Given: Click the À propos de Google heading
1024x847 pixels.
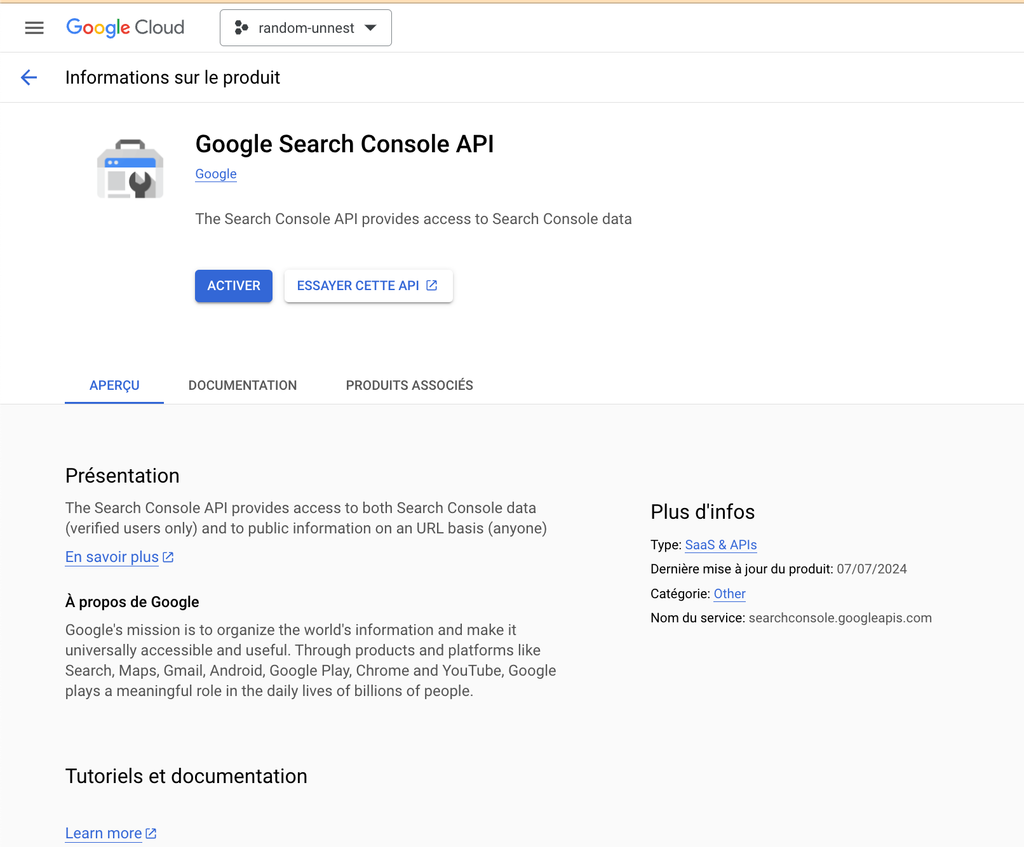Looking at the screenshot, I should (x=132, y=601).
